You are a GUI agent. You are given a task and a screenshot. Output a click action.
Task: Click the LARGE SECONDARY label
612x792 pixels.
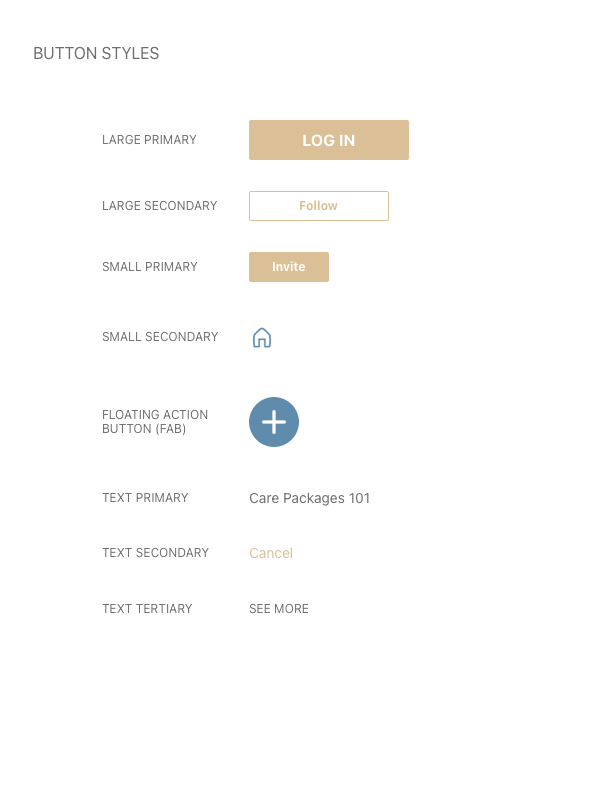pos(160,206)
